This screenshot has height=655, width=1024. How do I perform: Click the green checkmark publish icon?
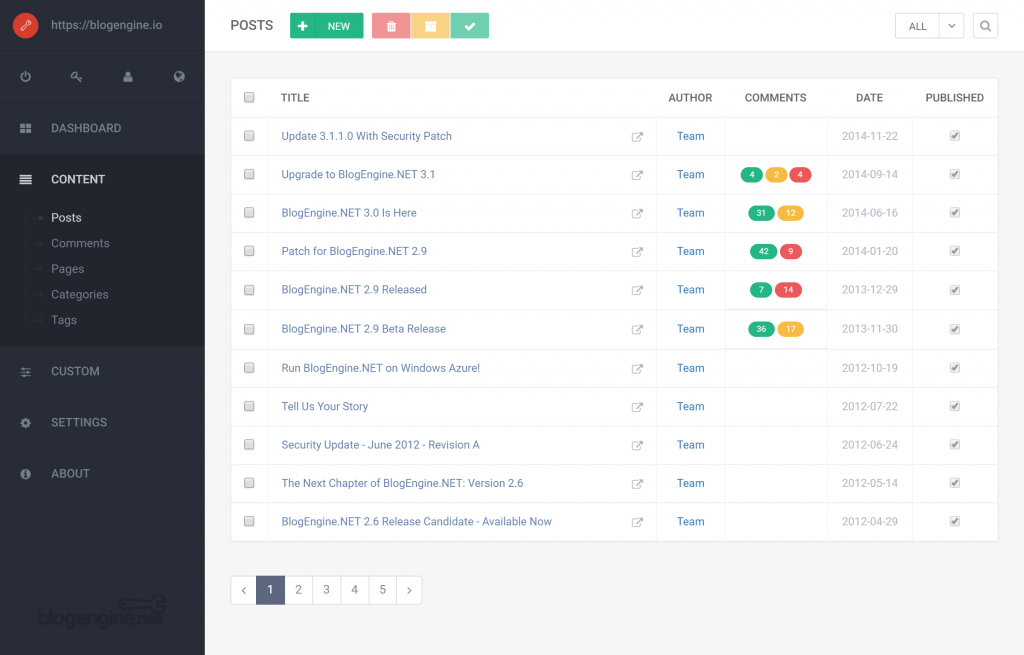470,25
